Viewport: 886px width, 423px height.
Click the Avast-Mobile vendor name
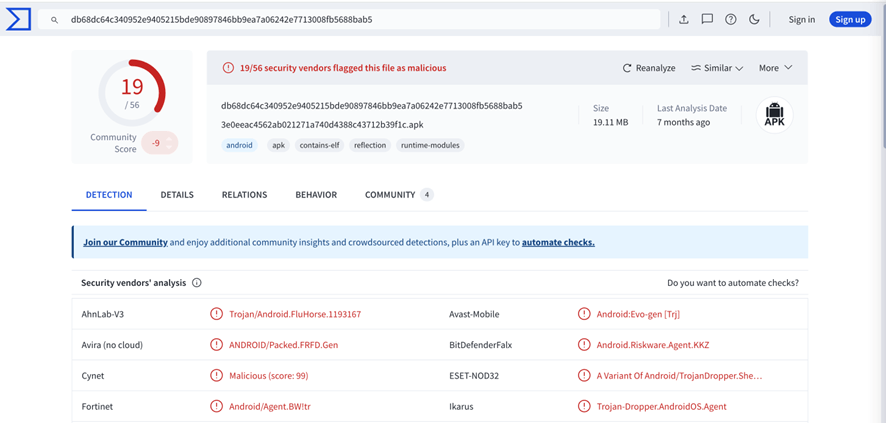[474, 314]
